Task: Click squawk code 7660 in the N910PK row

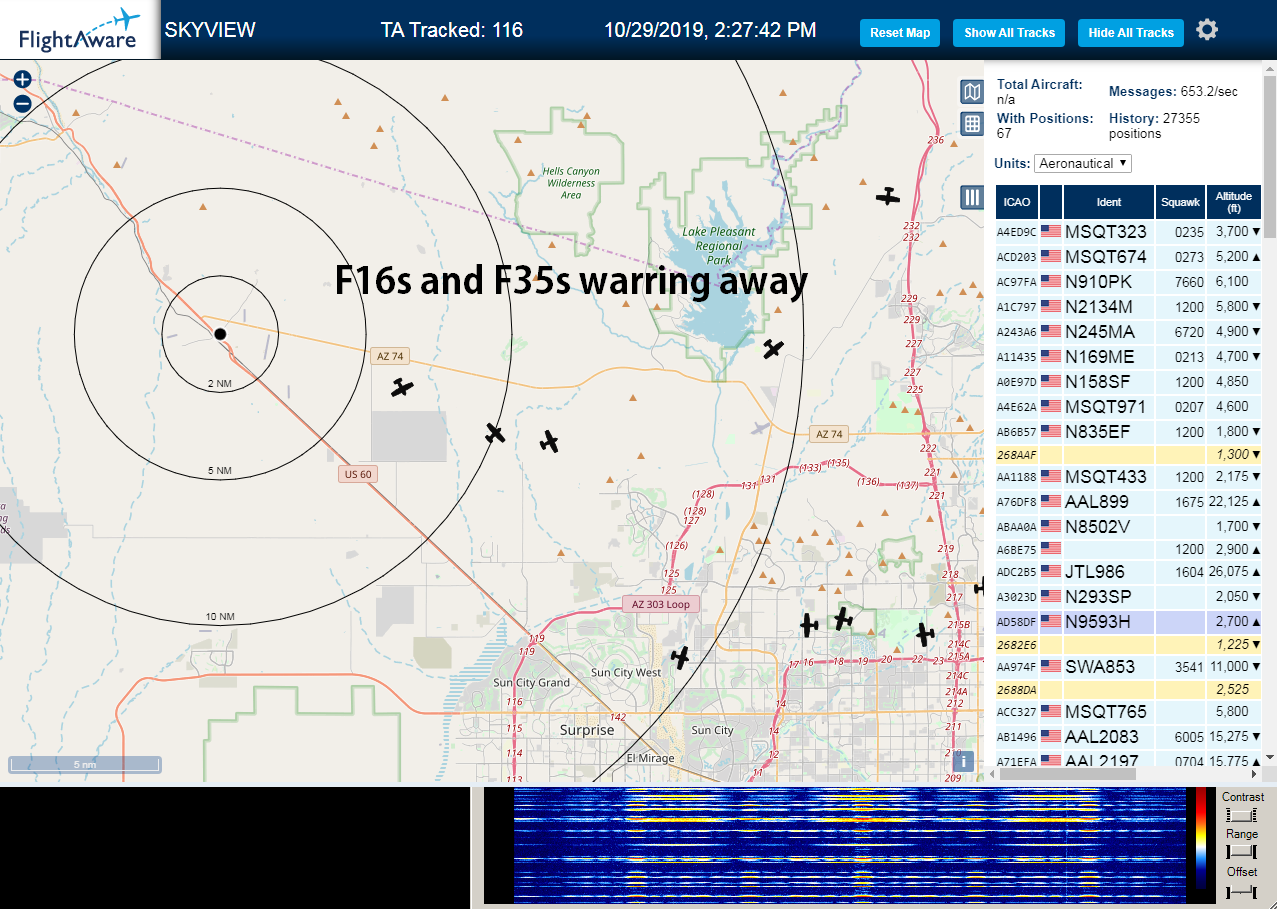Action: [1189, 282]
